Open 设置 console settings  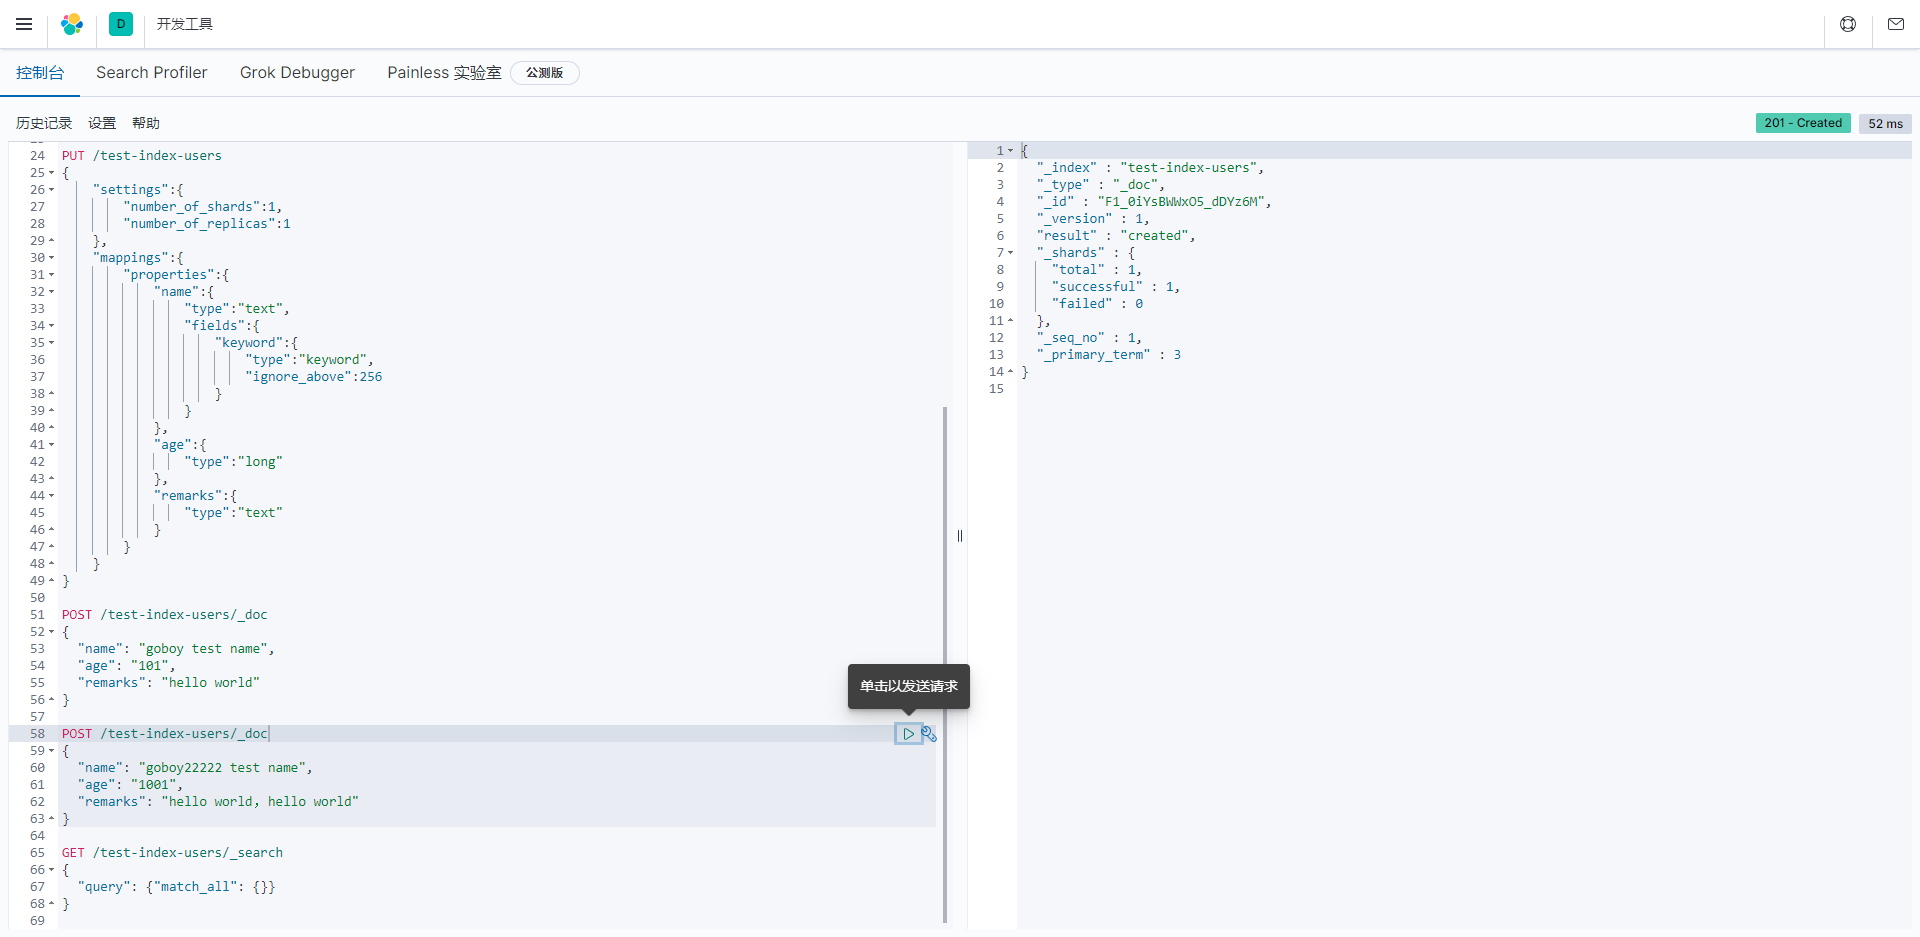102,123
